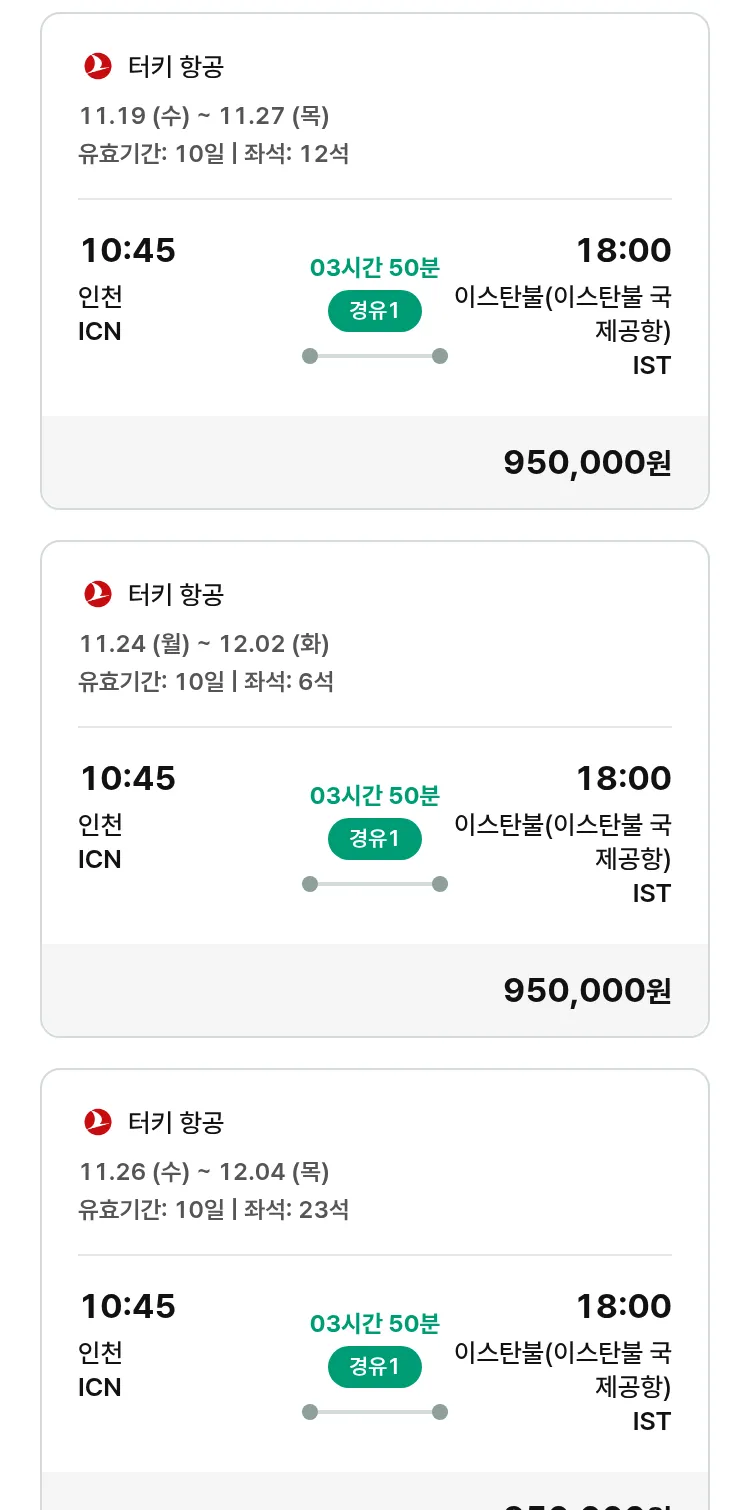Viewport: 750px width, 1510px height.
Task: Click route line in the second flight card
Action: pos(375,884)
